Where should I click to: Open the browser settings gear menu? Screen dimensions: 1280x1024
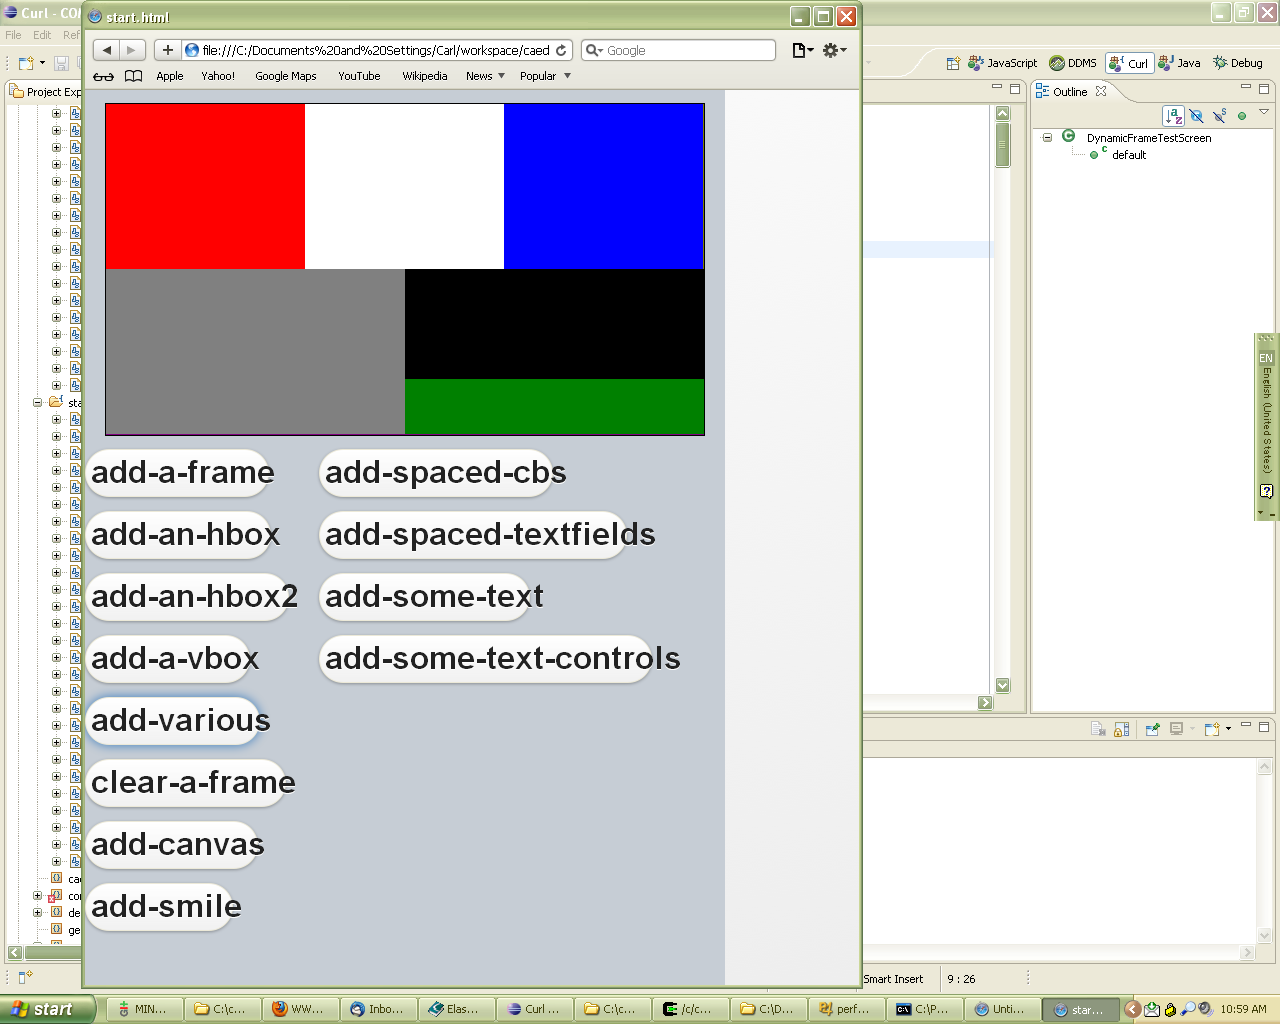tap(833, 50)
